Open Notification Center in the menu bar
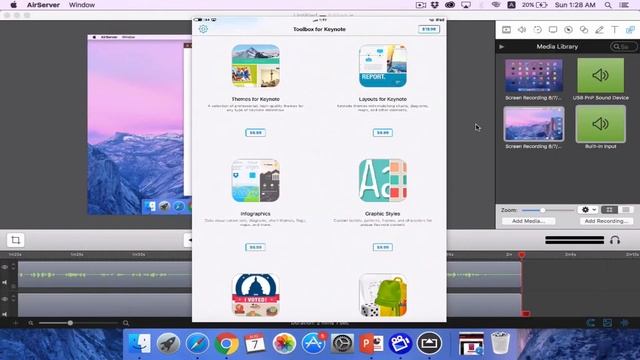The width and height of the screenshot is (640, 360). (624, 5)
